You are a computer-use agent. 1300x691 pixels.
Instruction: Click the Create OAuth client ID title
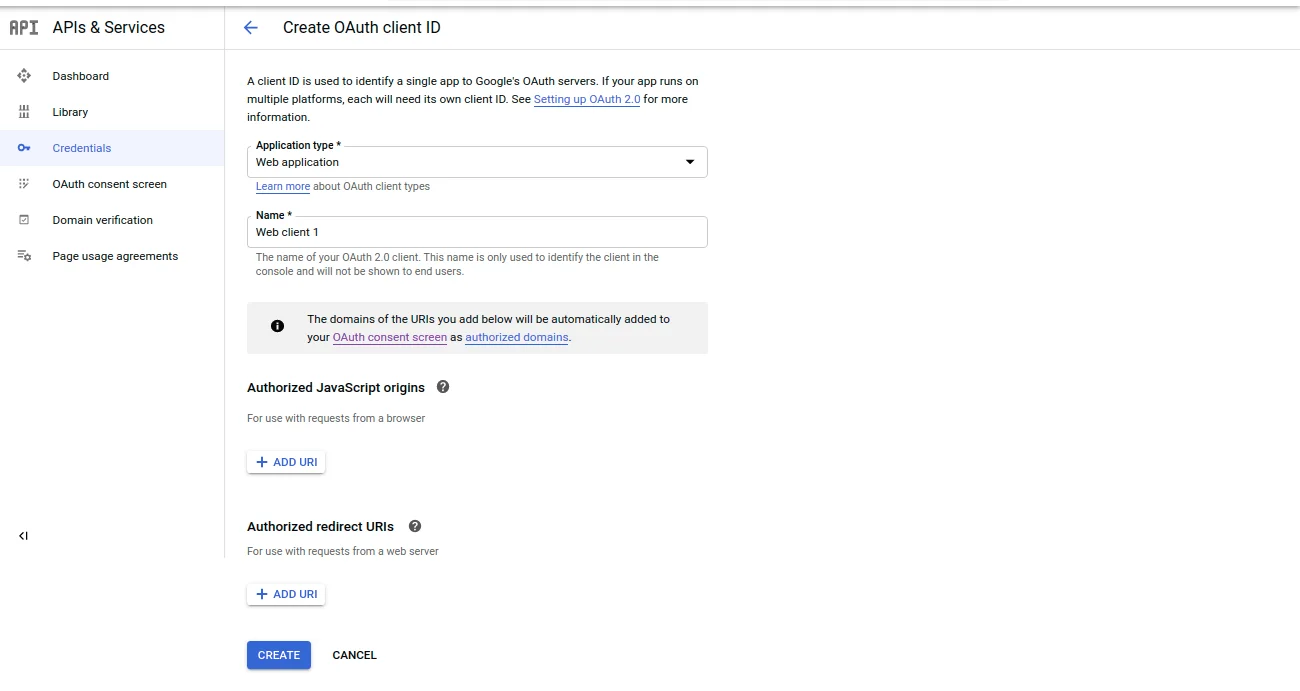click(x=362, y=28)
